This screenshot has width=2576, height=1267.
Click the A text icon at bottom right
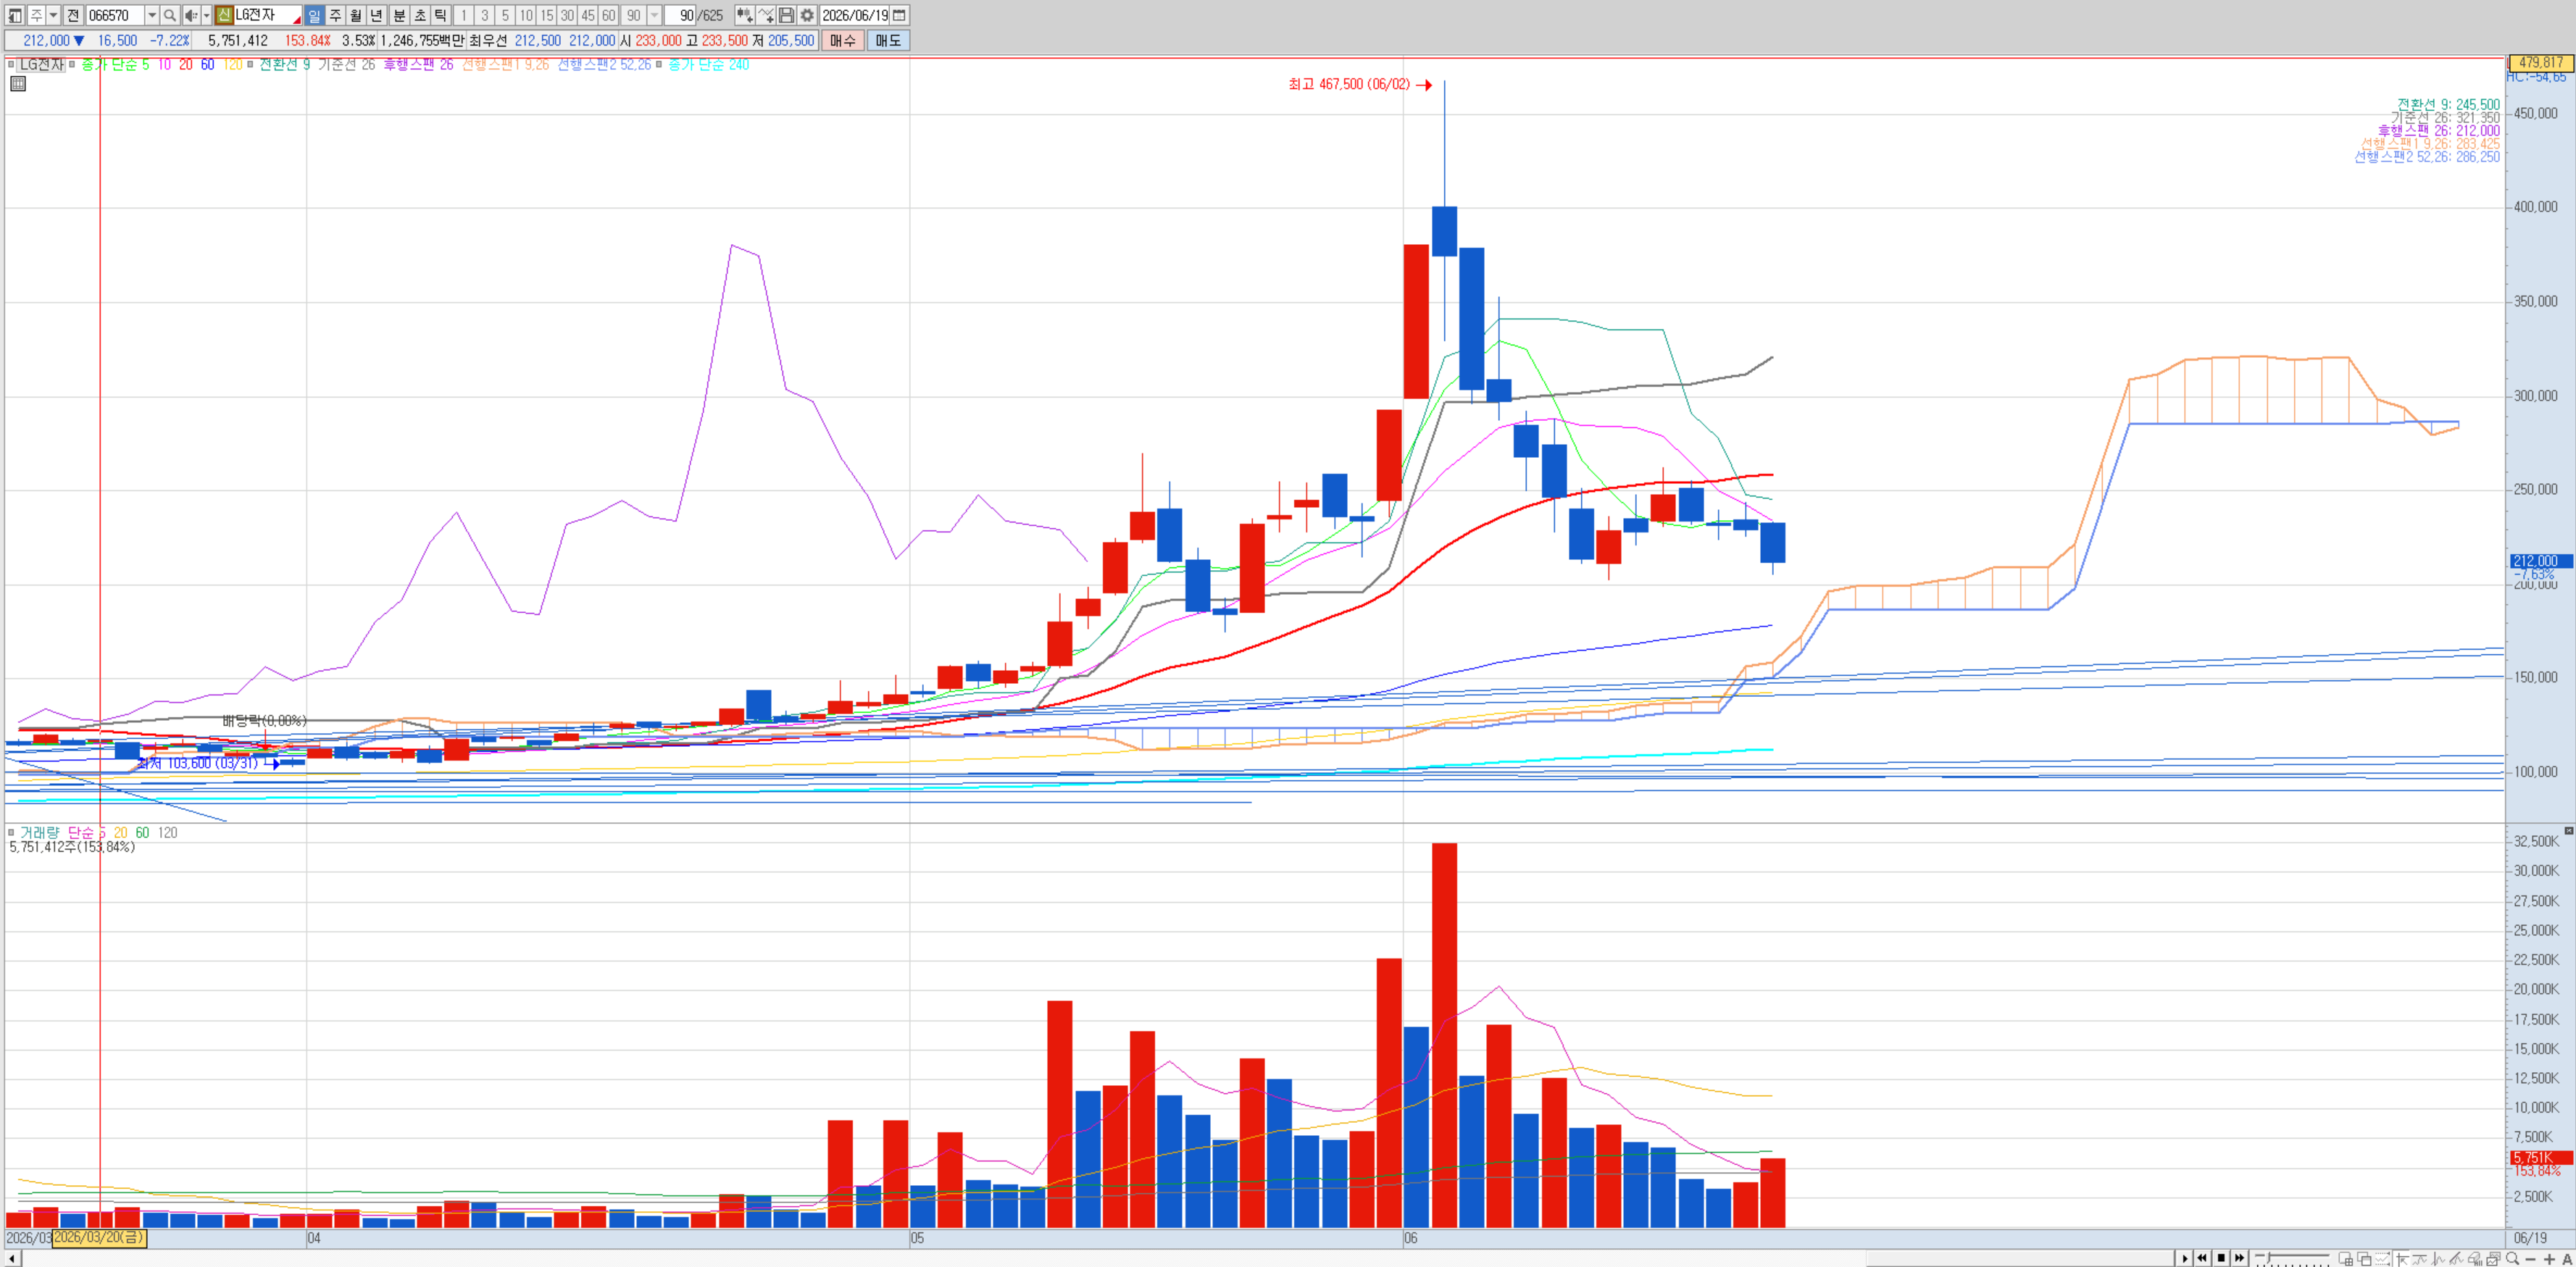click(x=2566, y=1258)
